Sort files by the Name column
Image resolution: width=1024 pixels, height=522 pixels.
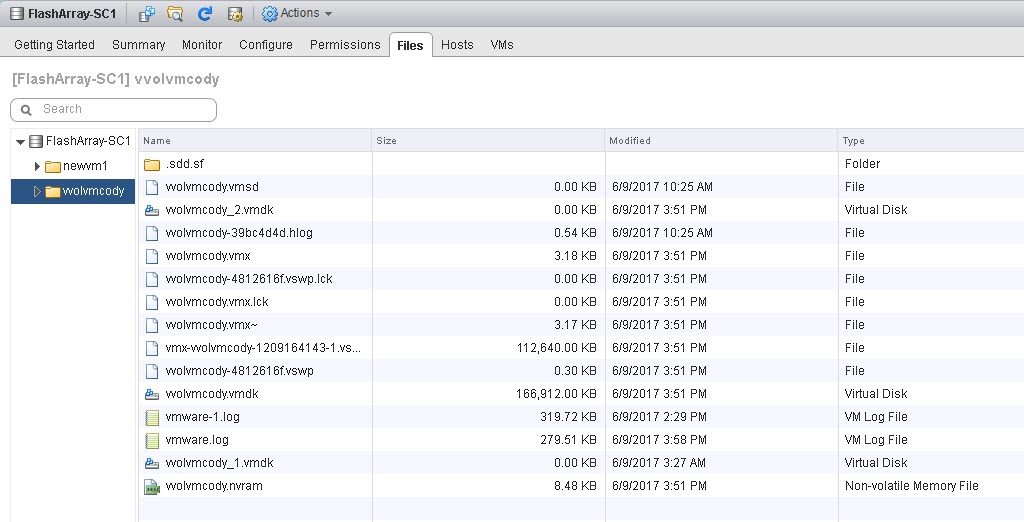pos(255,140)
